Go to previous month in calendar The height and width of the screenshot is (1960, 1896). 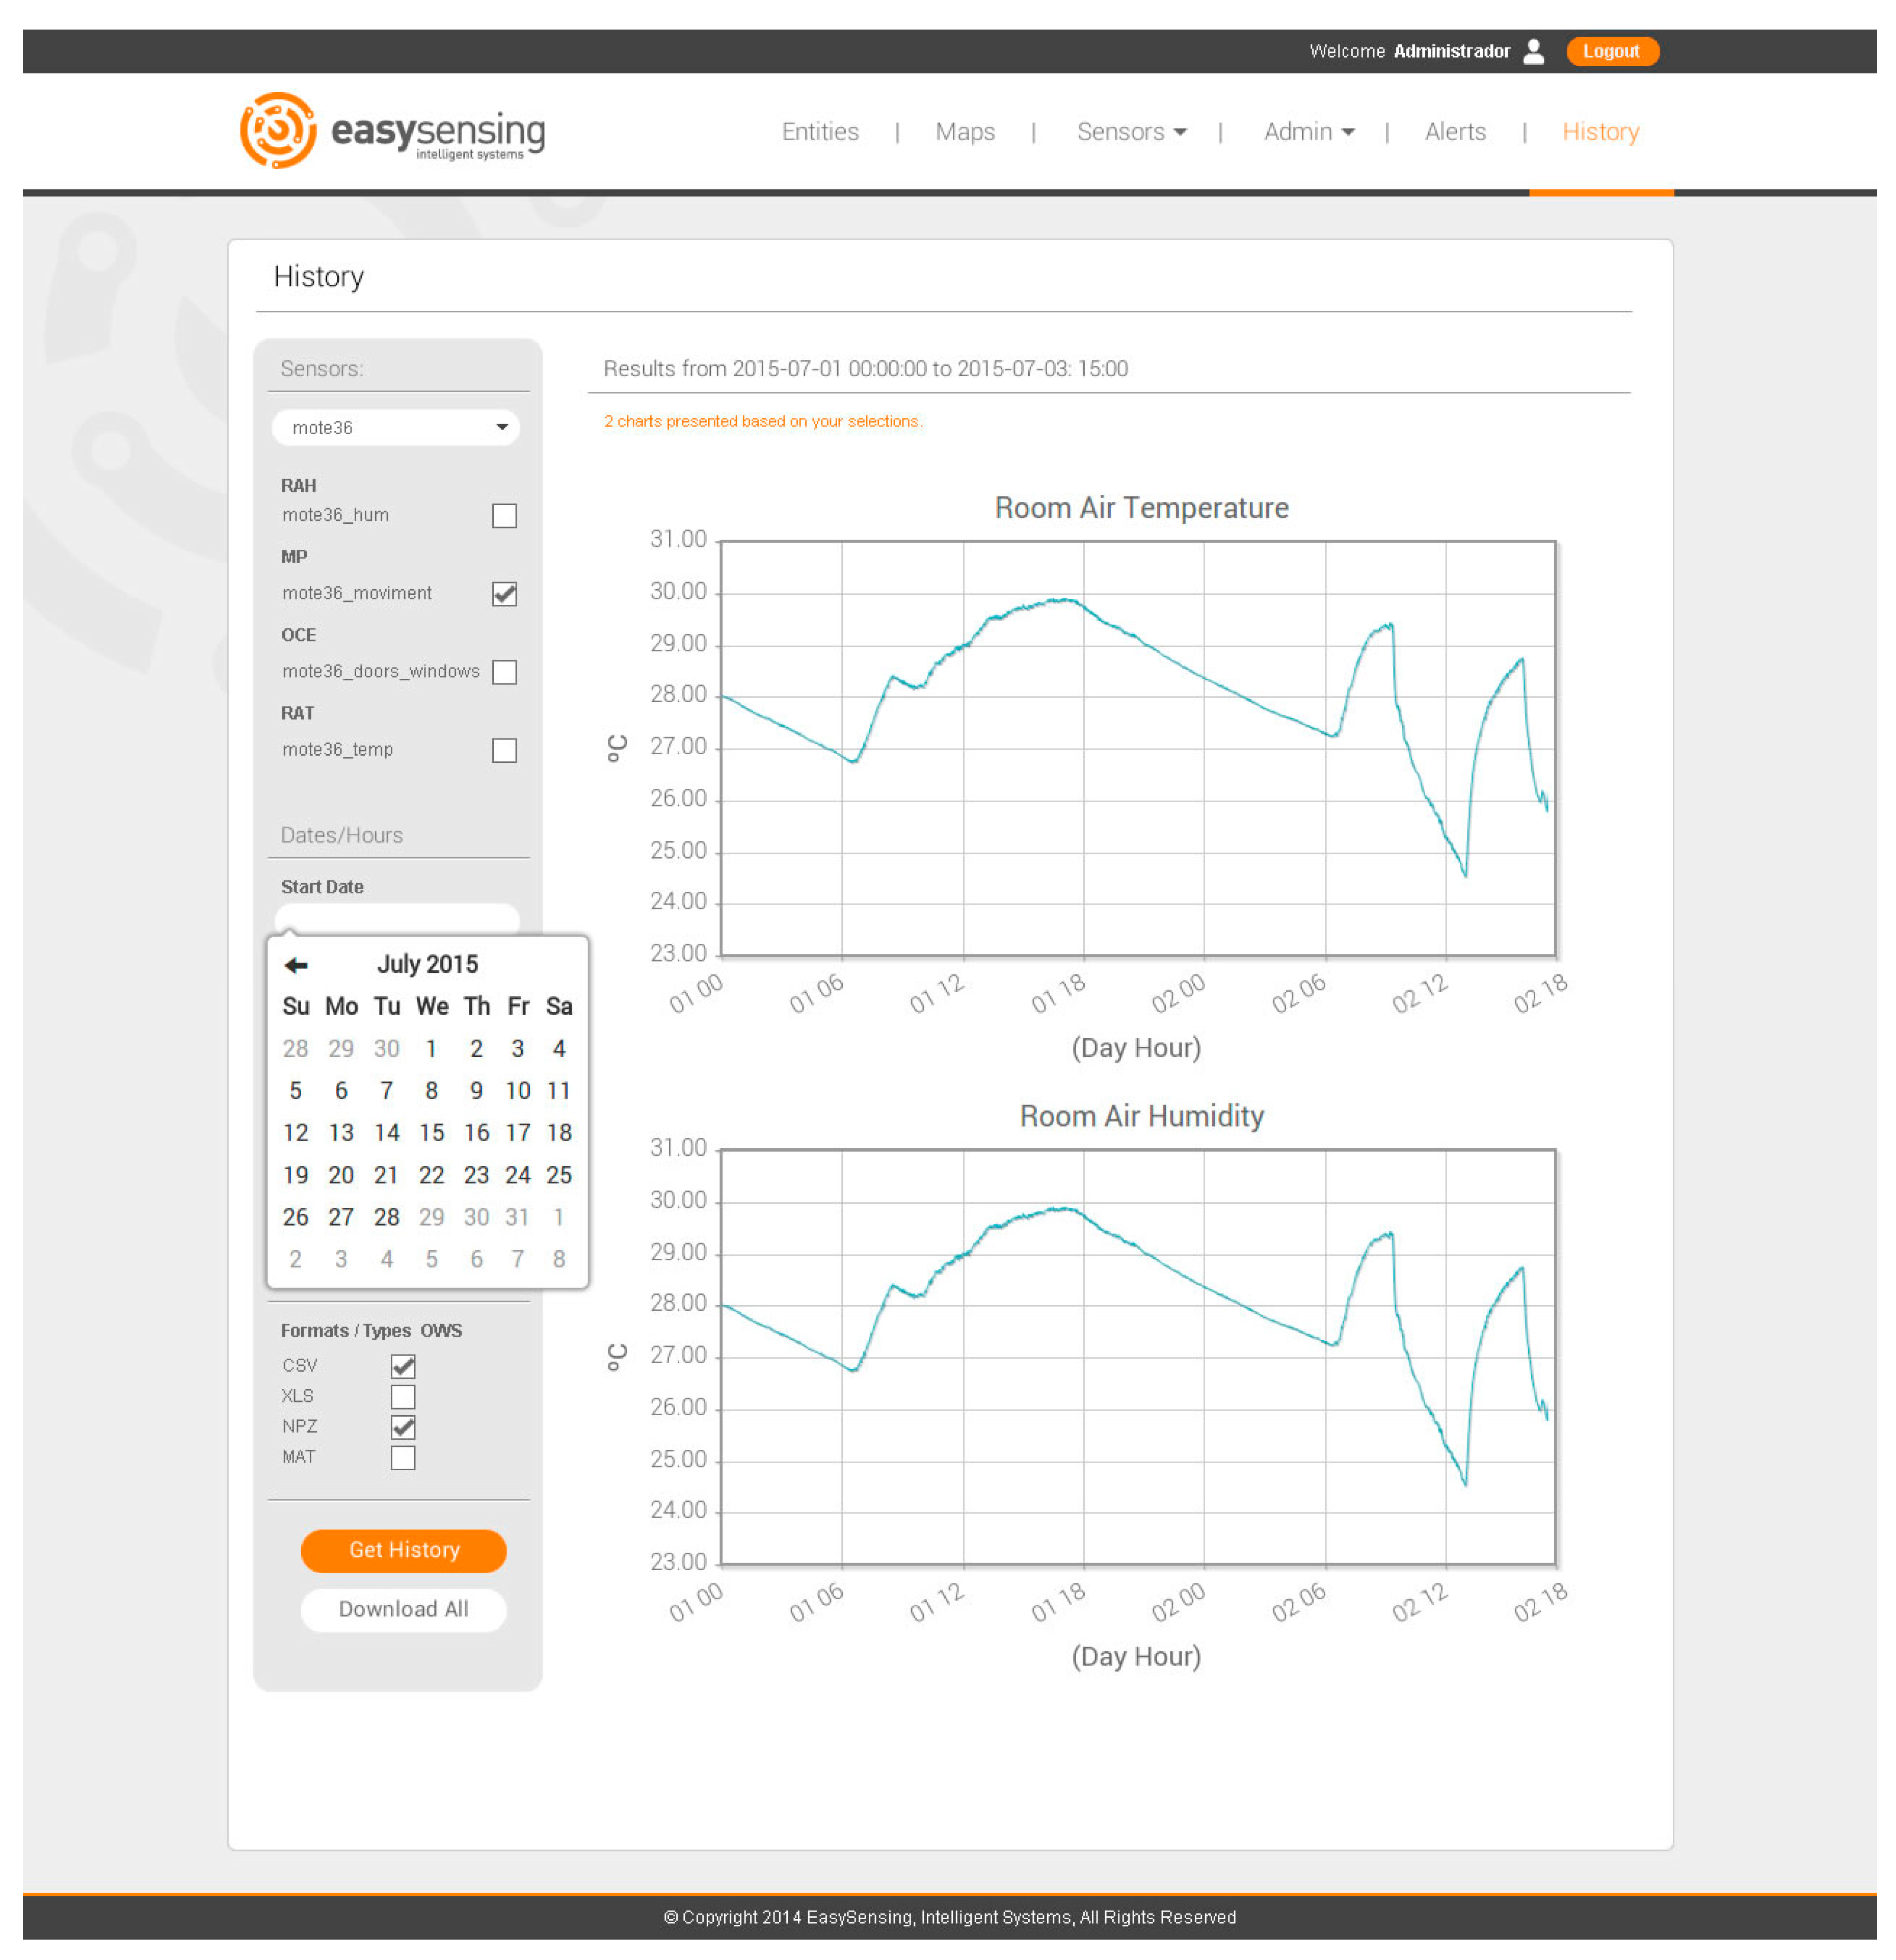[x=296, y=965]
